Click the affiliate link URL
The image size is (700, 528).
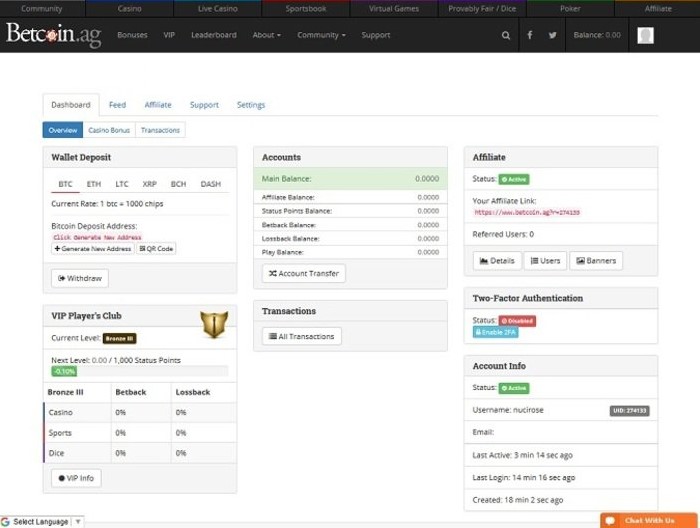527,212
